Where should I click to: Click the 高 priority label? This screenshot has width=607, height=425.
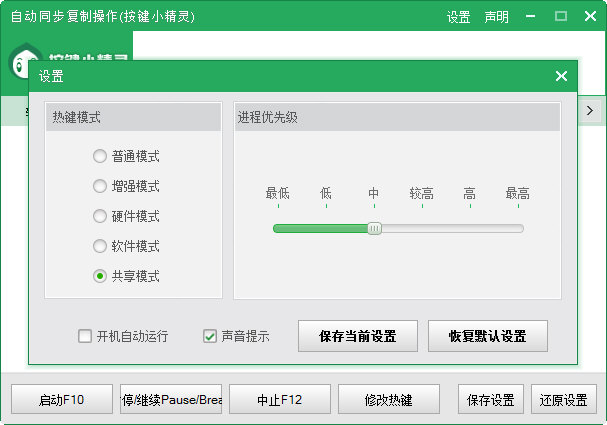tap(469, 193)
